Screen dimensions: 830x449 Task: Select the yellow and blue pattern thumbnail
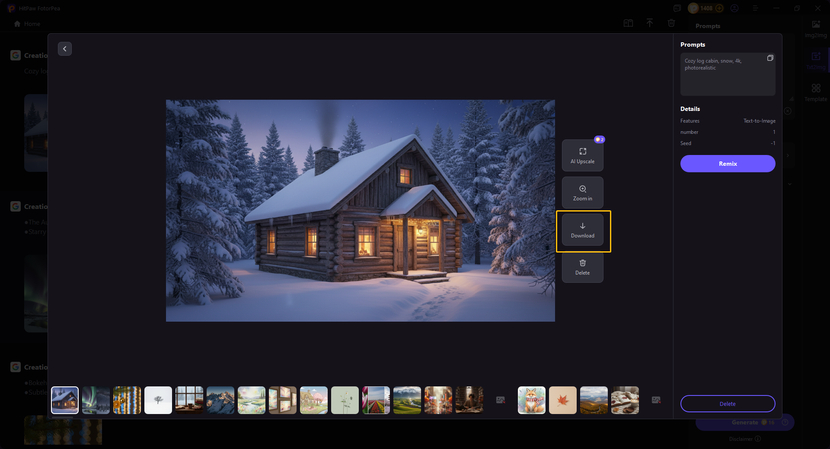[x=127, y=400]
